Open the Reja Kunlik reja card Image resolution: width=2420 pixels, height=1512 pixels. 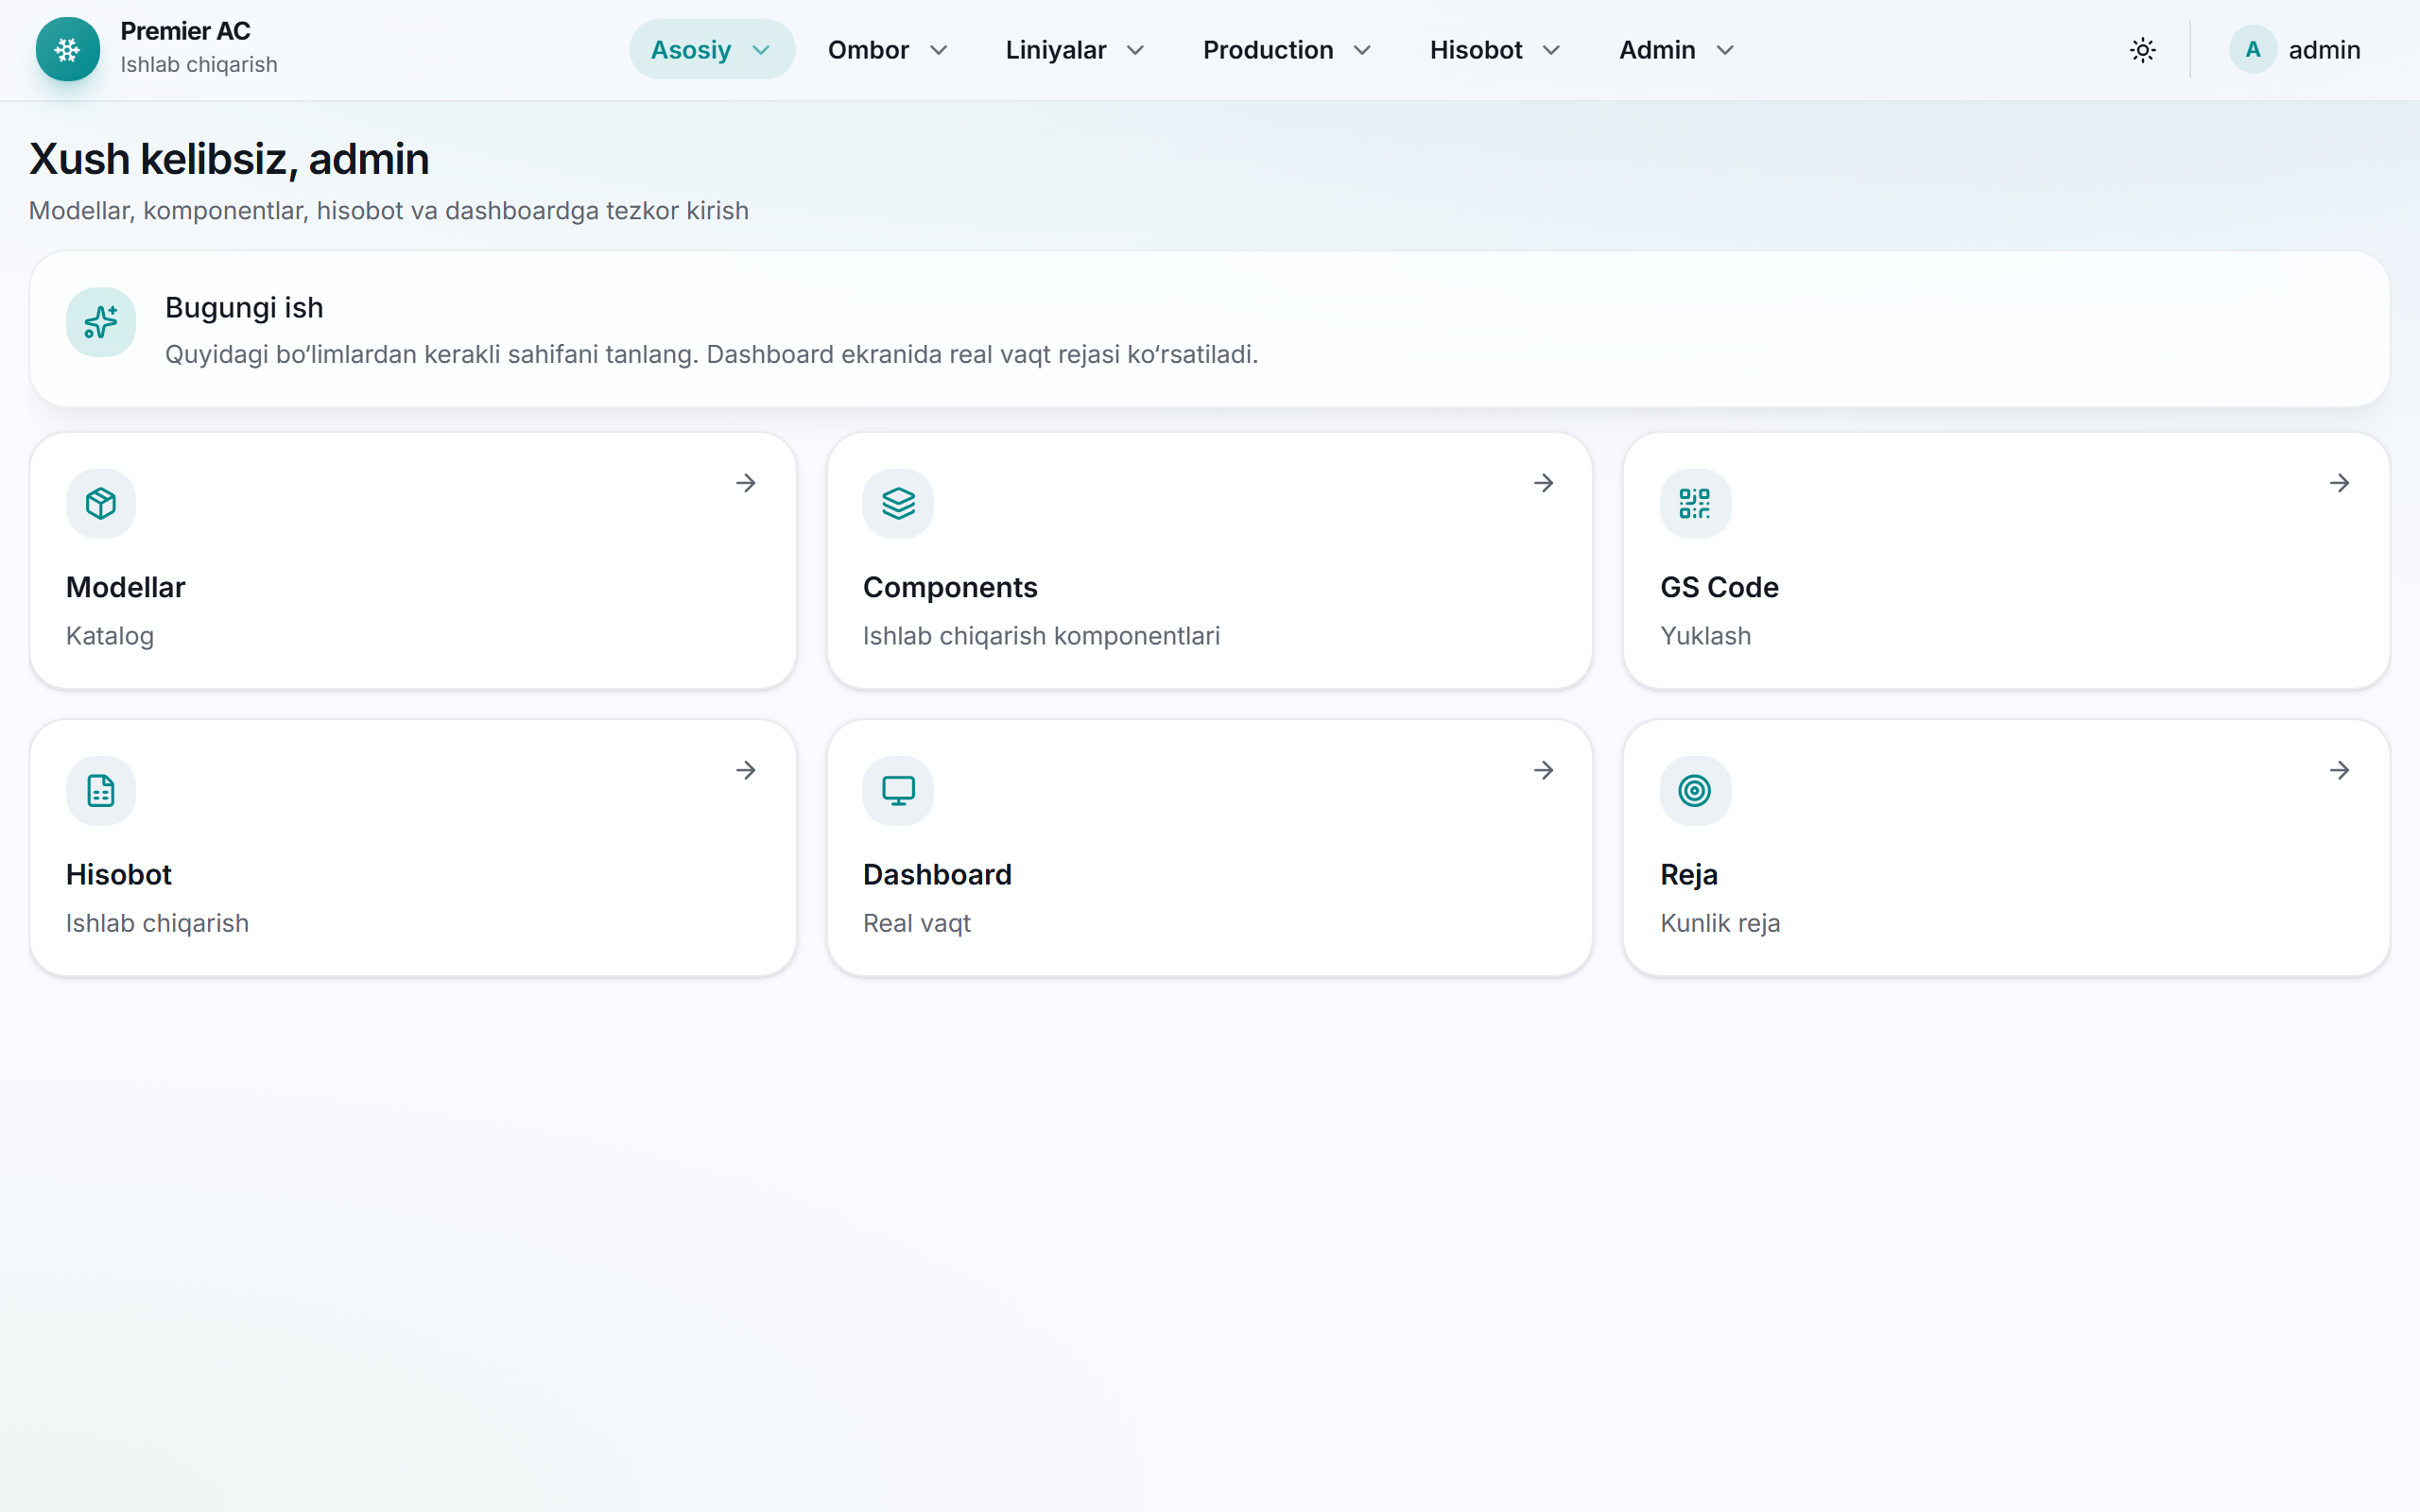2006,848
